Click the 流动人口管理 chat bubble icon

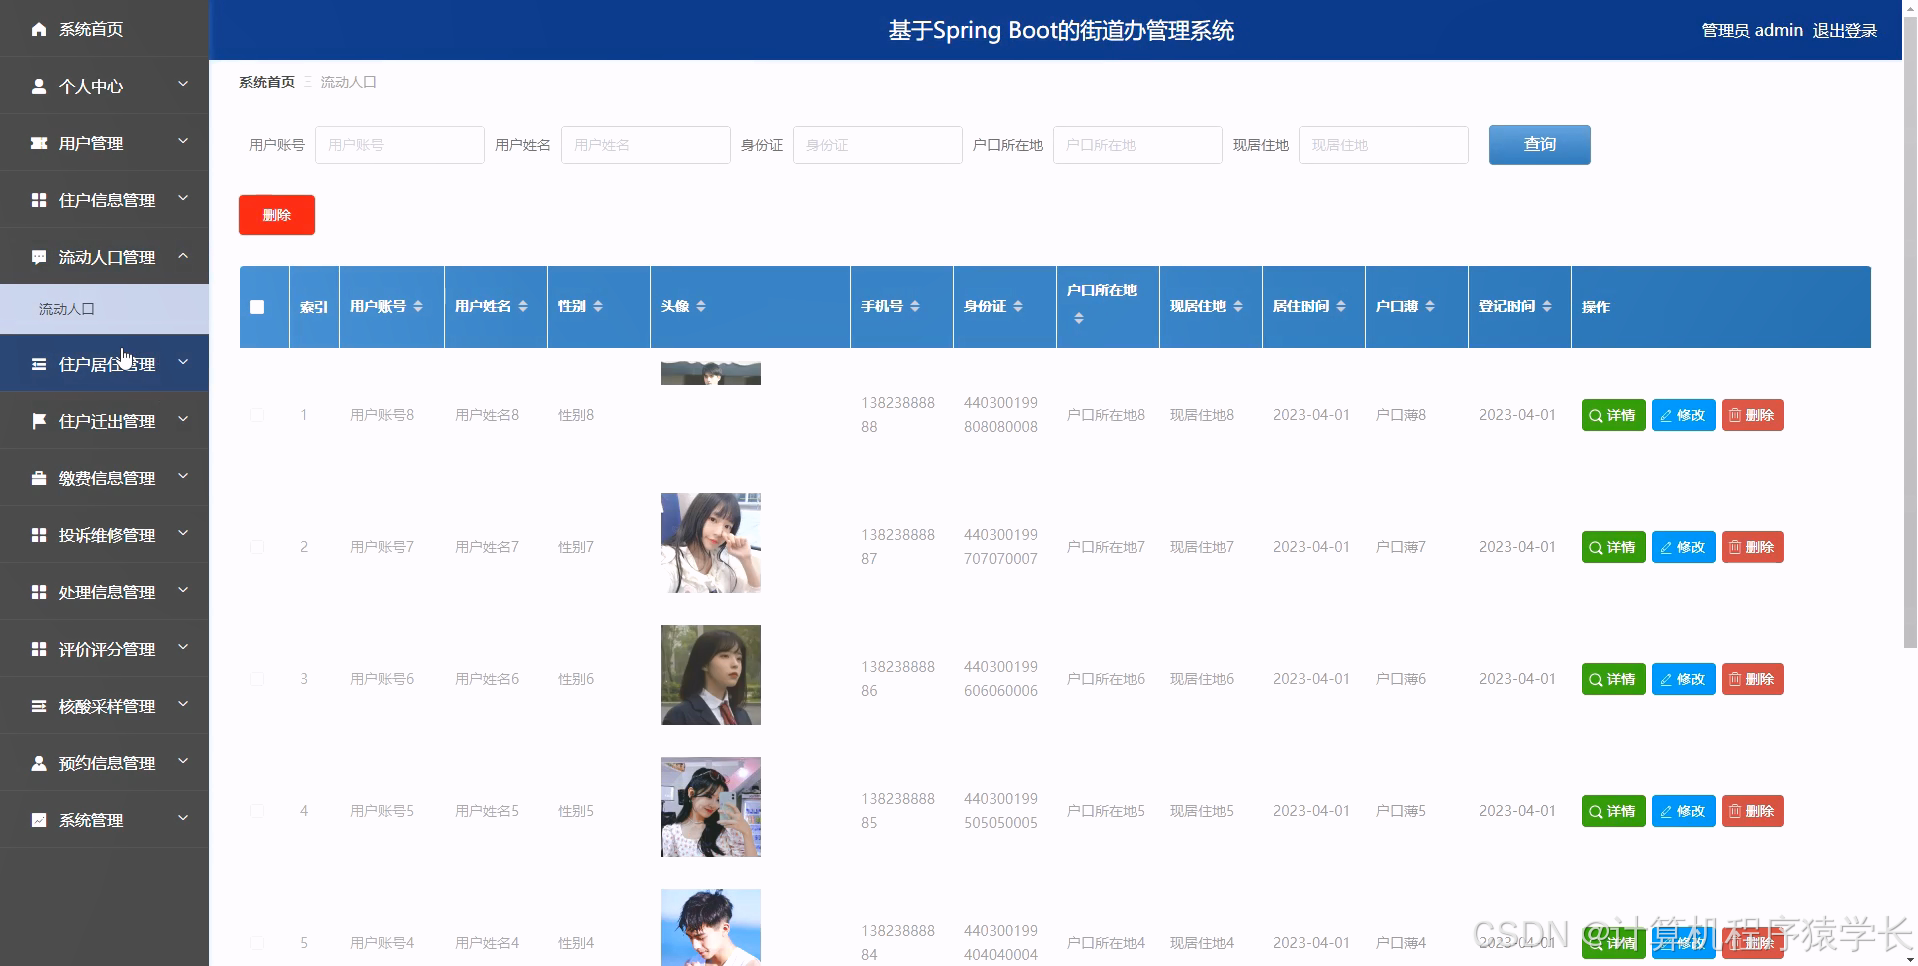tap(39, 256)
